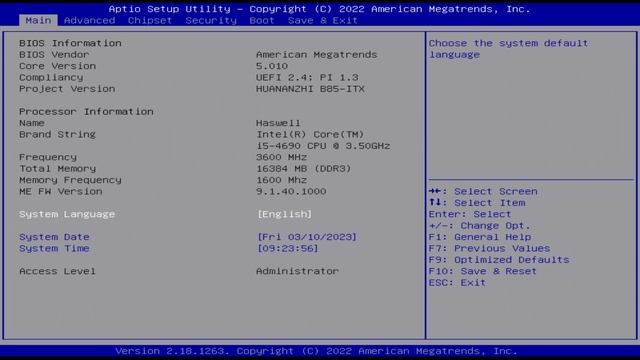The width and height of the screenshot is (640, 360).
Task: Click the 'Enter: Select' key hint
Action: [x=470, y=215]
